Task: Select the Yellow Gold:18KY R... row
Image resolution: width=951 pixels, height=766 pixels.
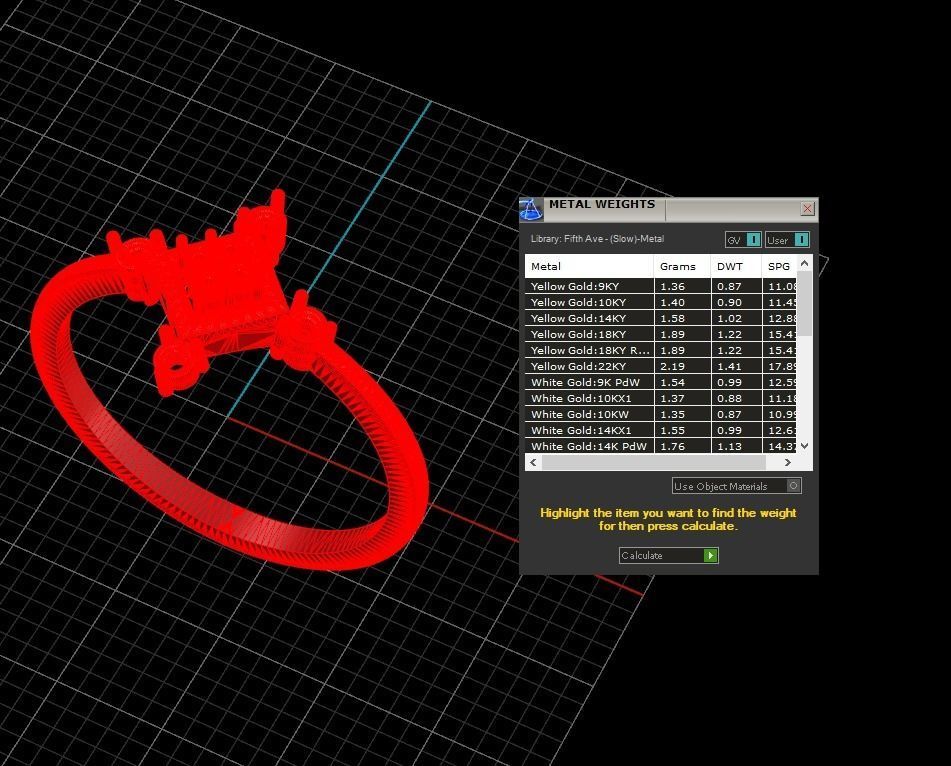Action: click(660, 350)
